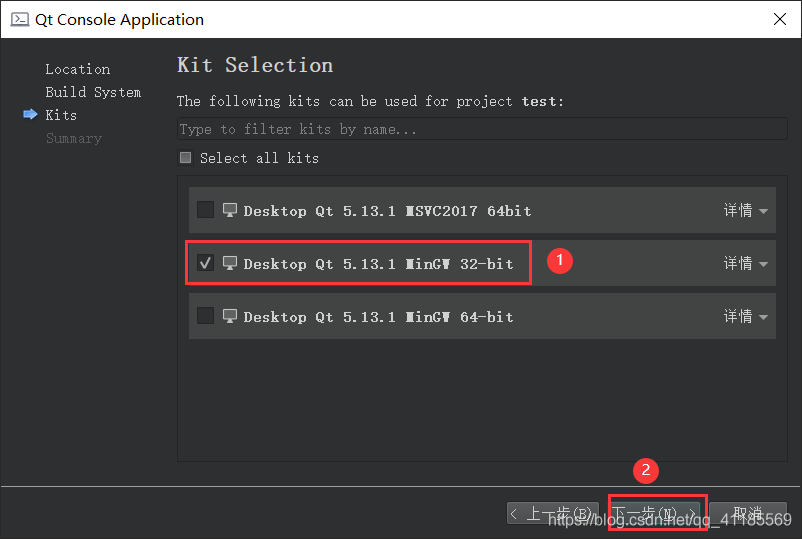
Task: Expand details for MSVC2017 64bit kit
Action: click(746, 210)
